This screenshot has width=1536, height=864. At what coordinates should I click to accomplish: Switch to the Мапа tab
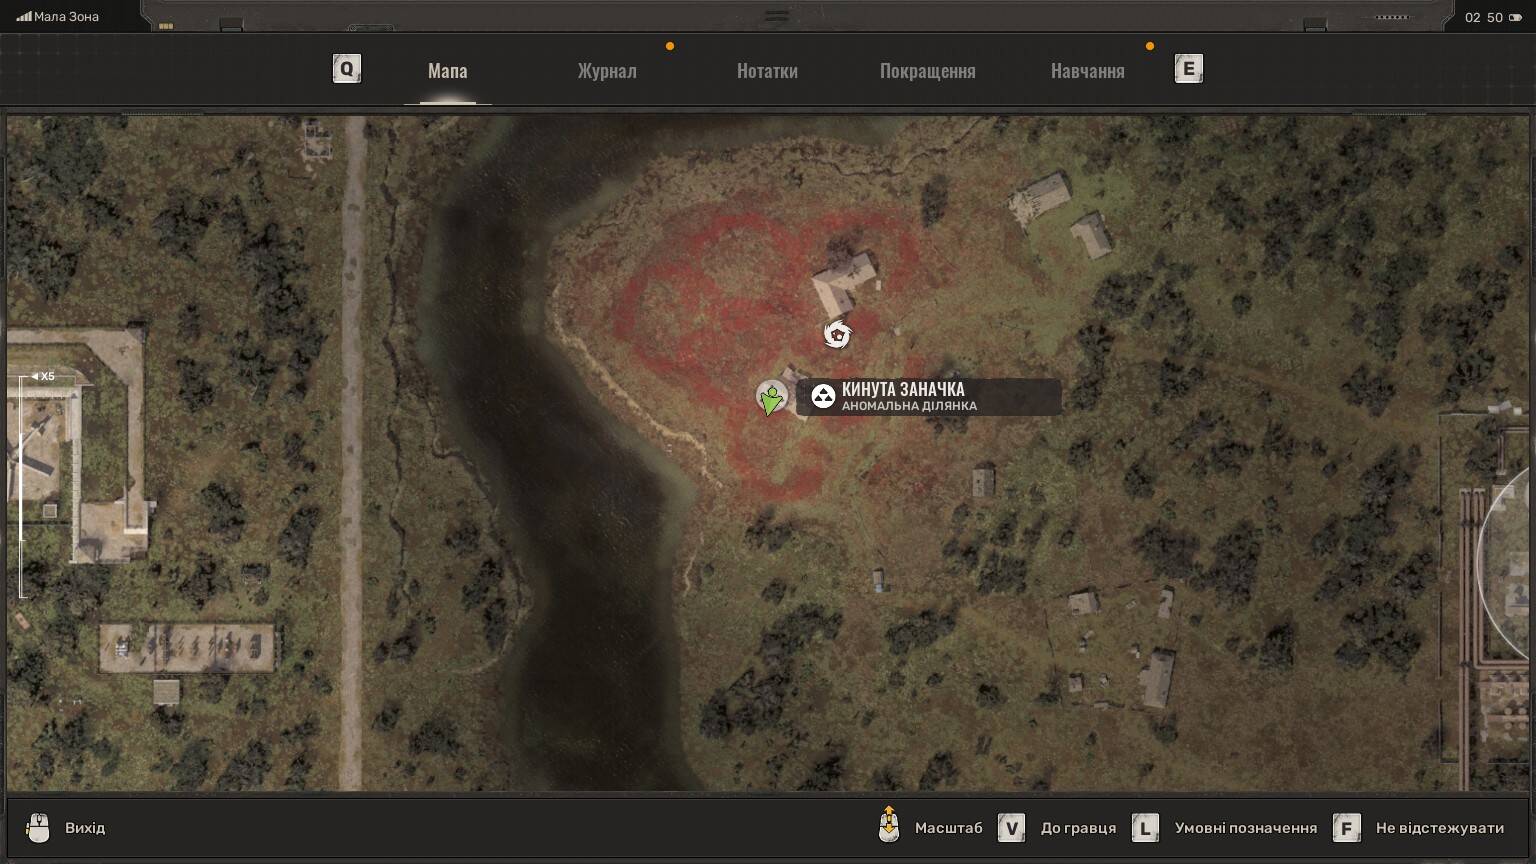click(447, 71)
